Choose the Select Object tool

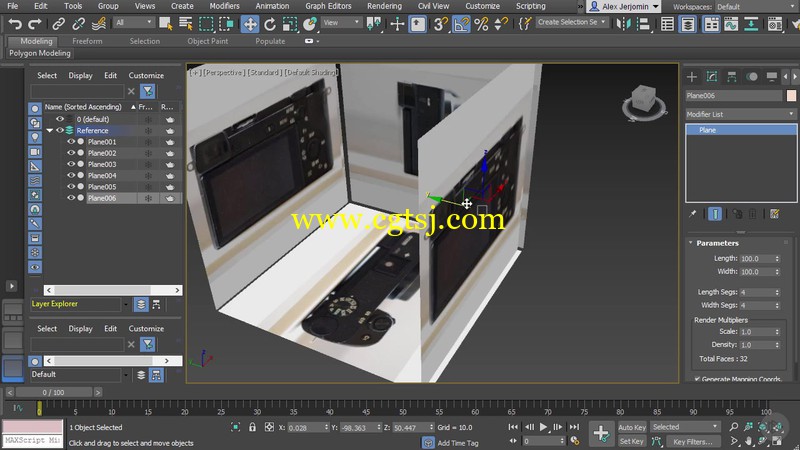(x=166, y=23)
